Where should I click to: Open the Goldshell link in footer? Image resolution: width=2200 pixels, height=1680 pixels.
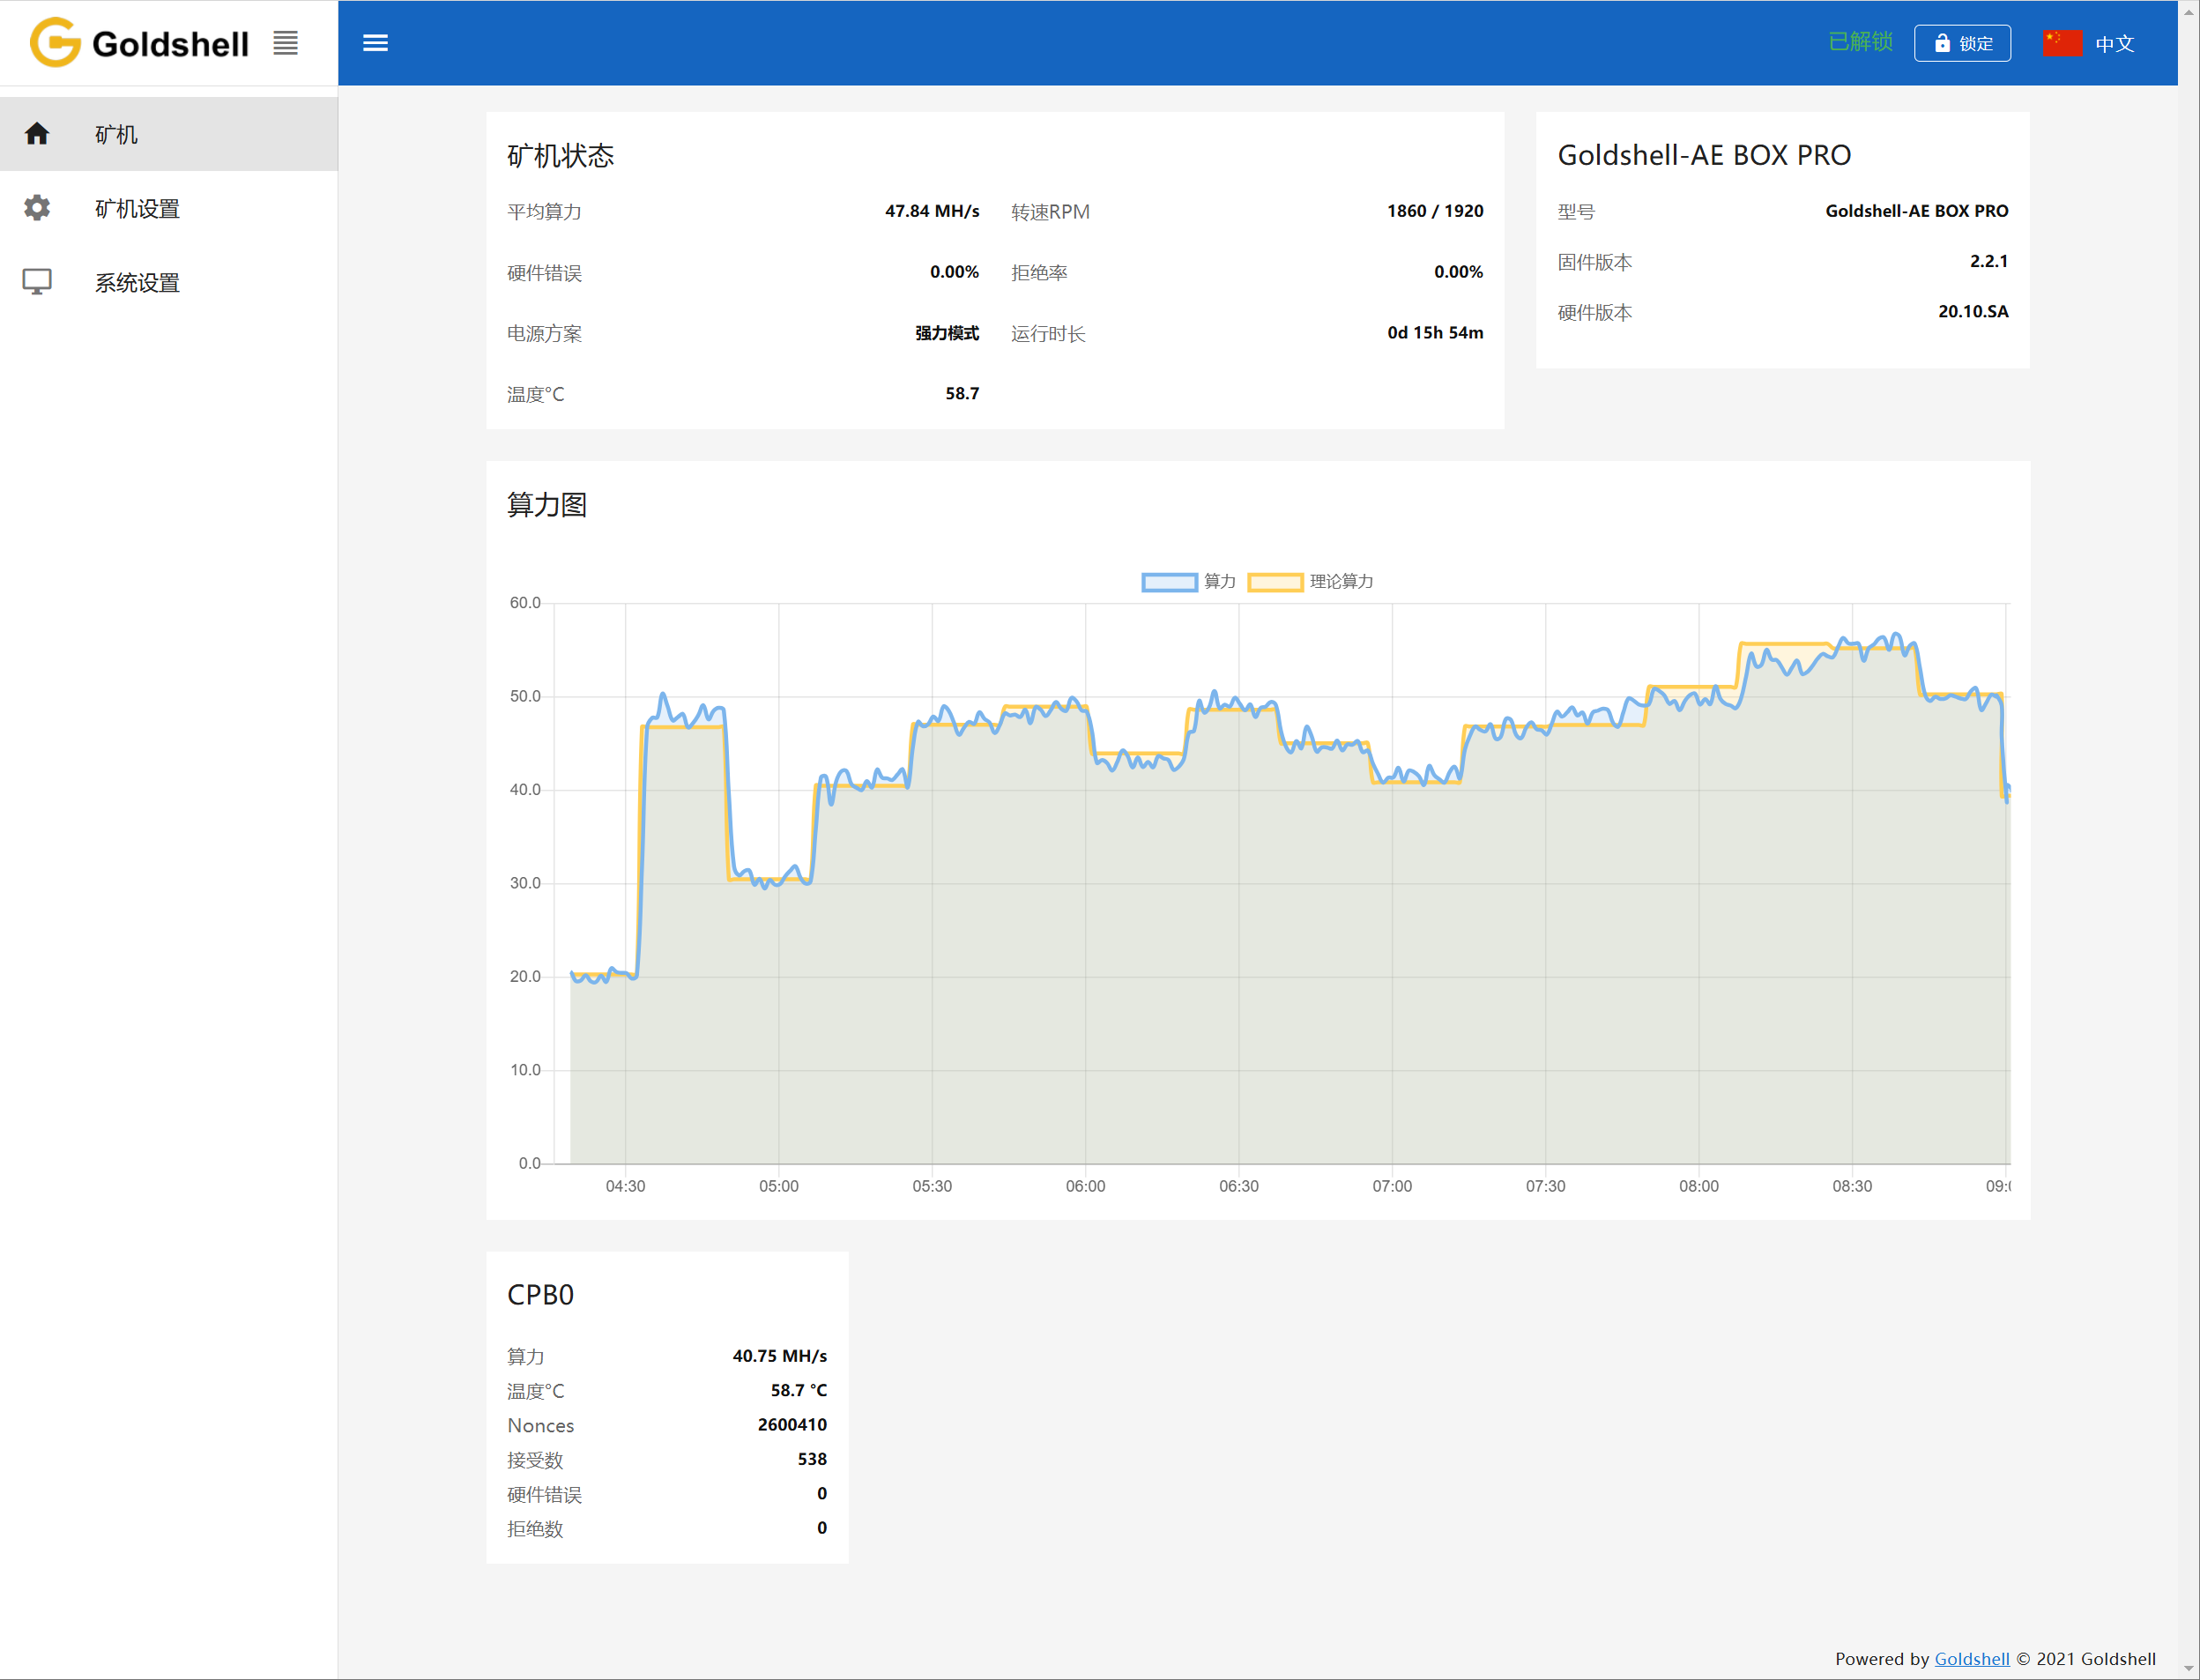pos(1971,1659)
